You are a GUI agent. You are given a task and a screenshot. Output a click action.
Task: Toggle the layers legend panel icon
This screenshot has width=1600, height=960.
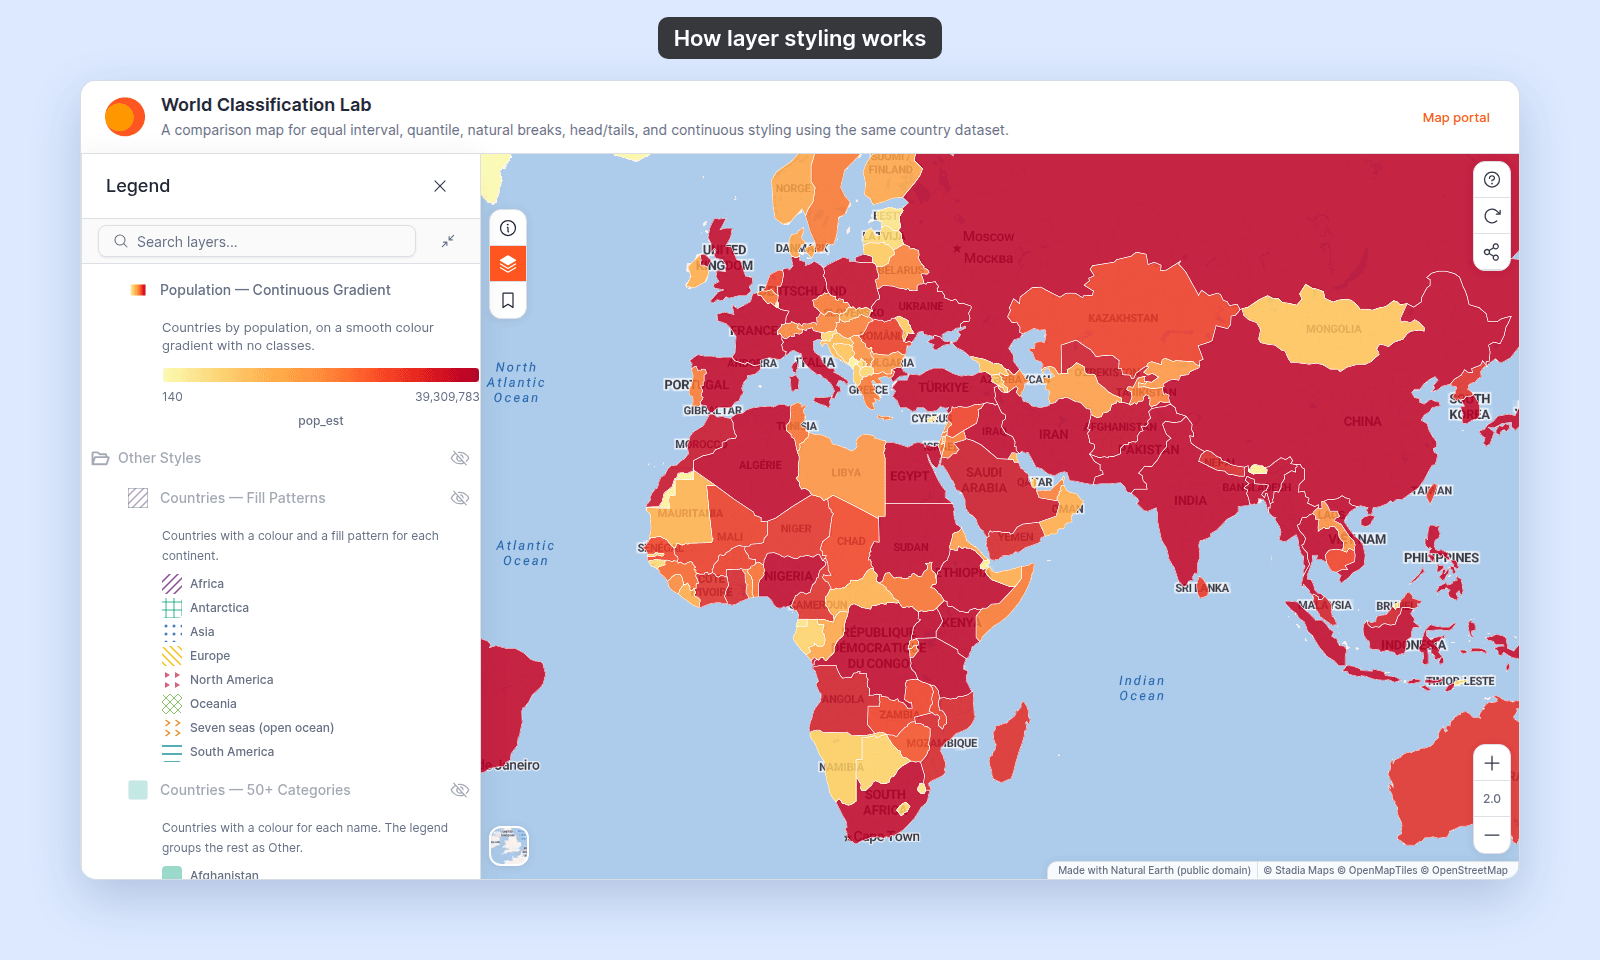coord(508,264)
